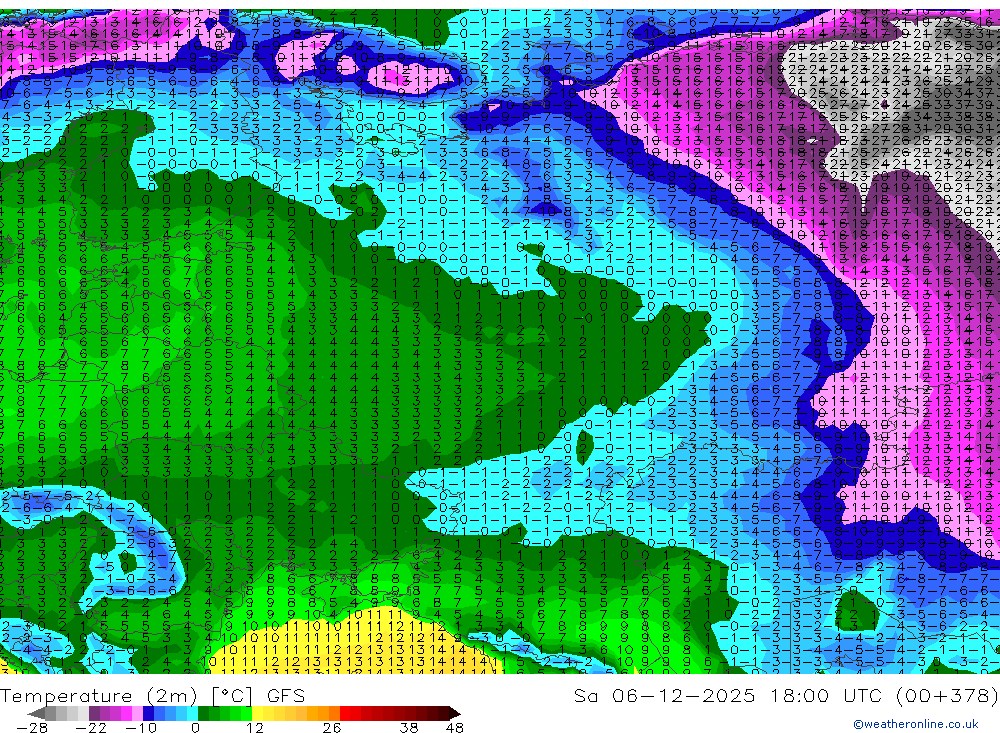The image size is (1000, 733).
Task: Click the 0 legend label
Action: click(x=195, y=727)
